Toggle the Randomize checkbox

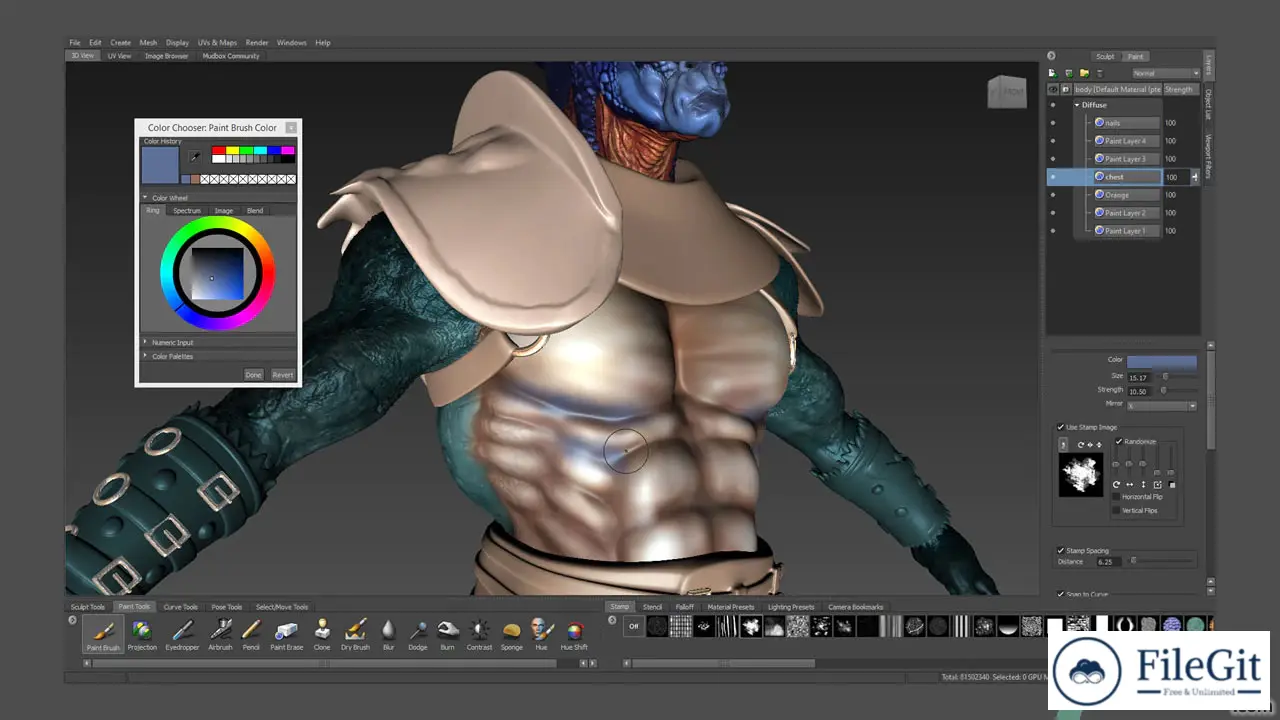(x=1119, y=441)
